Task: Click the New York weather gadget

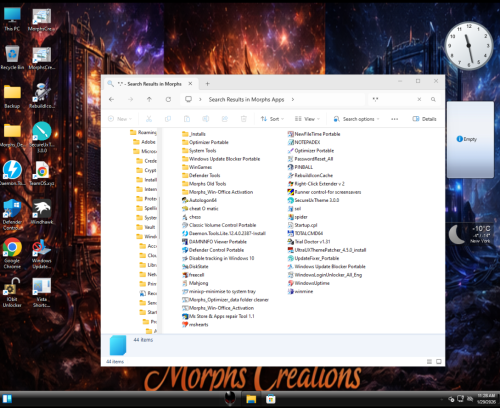Action: [x=470, y=234]
